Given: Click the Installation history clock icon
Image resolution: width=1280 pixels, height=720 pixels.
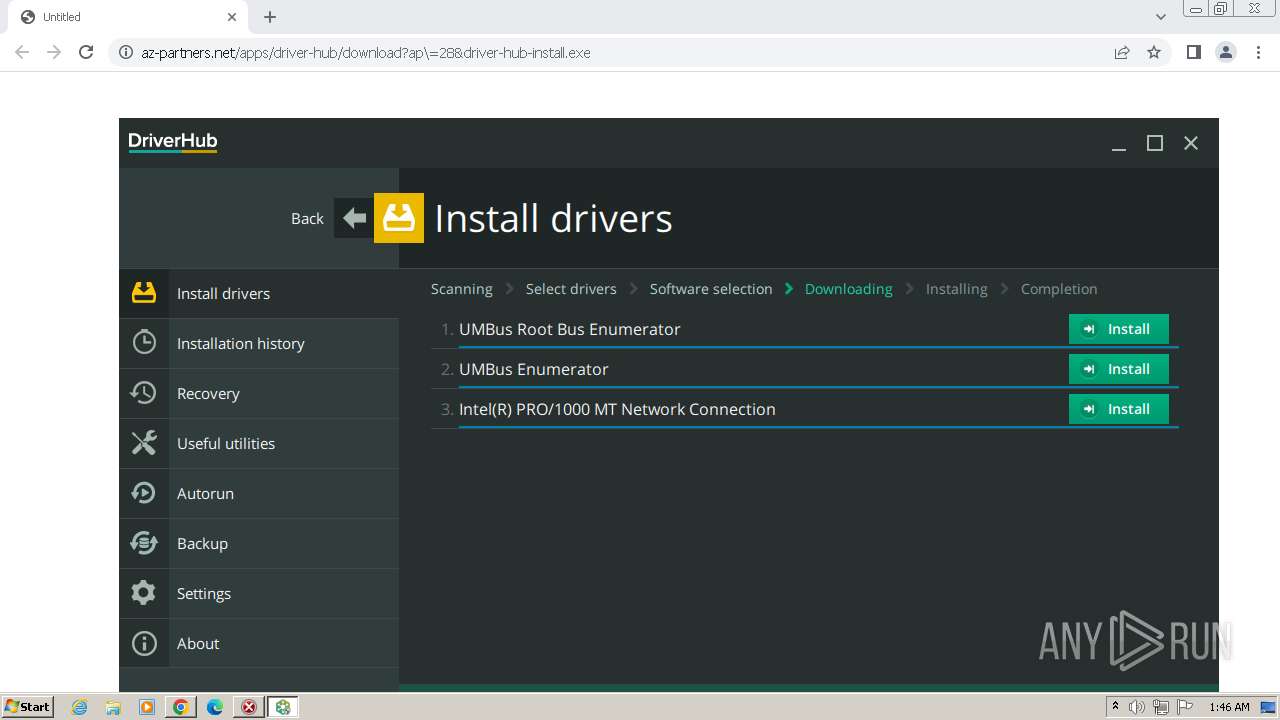Looking at the screenshot, I should [x=144, y=343].
